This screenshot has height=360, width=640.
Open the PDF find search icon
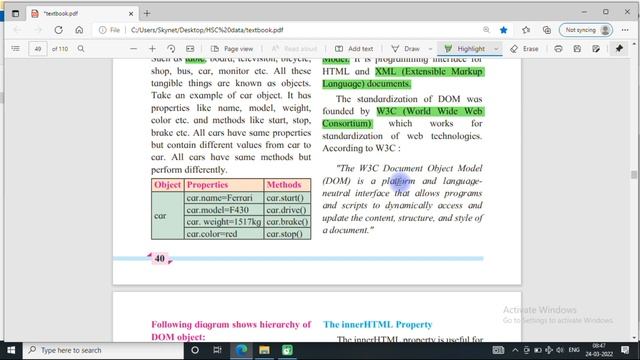pos(81,49)
